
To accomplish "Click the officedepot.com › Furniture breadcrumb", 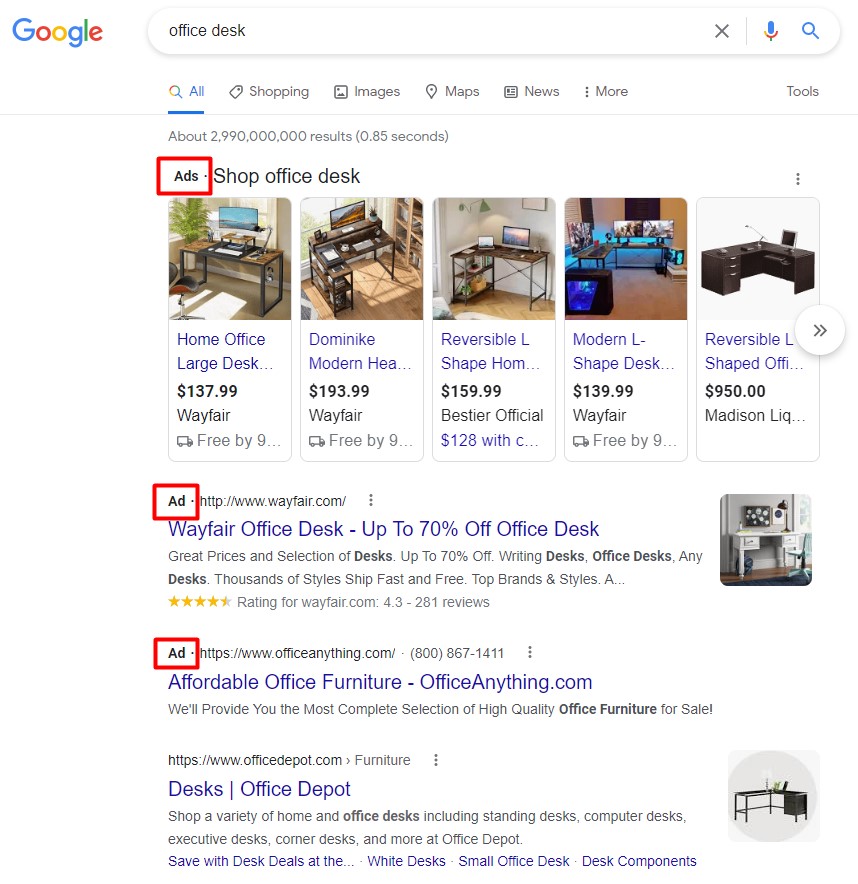I will point(289,760).
